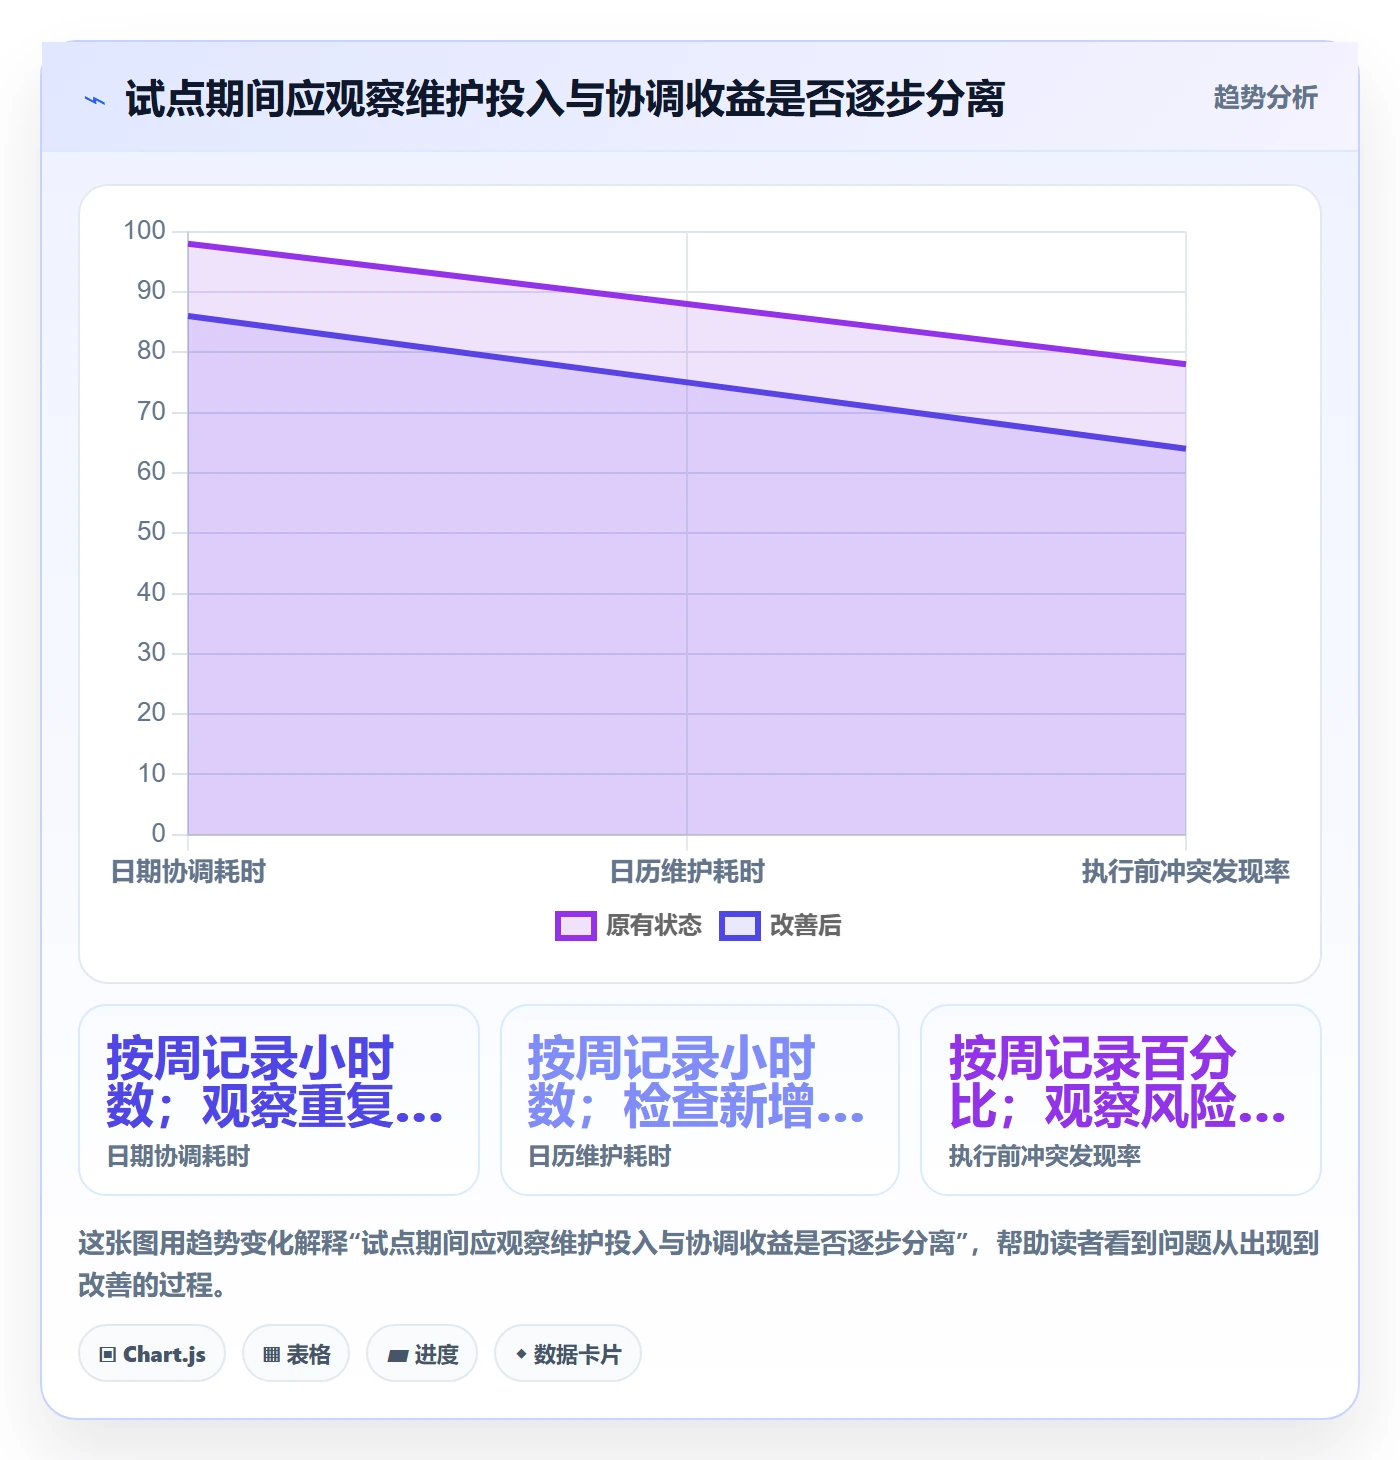This screenshot has width=1400, height=1460.
Task: Click the 0 y-axis value
Action: (x=158, y=833)
